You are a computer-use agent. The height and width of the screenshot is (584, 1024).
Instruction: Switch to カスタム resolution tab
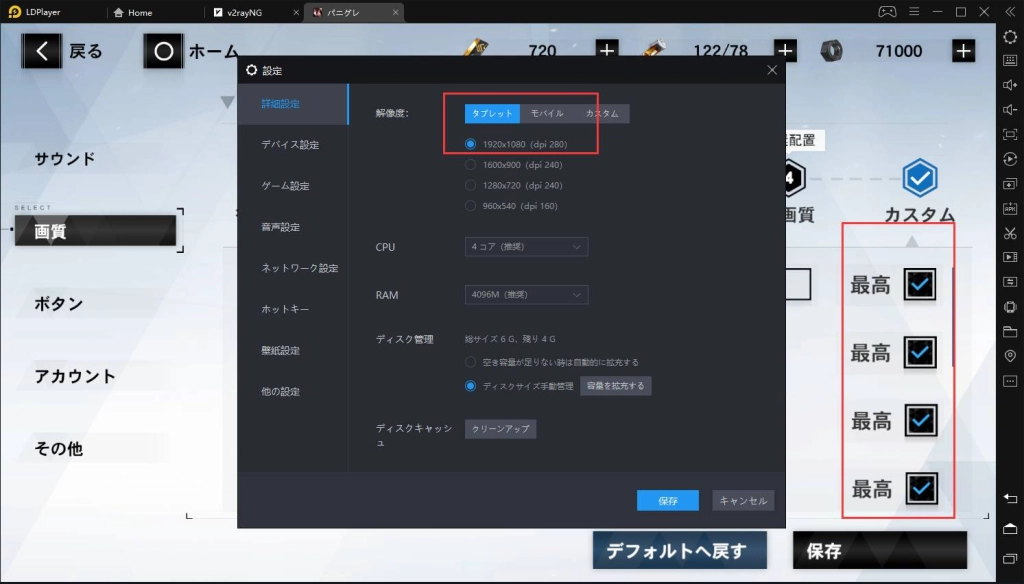(601, 114)
